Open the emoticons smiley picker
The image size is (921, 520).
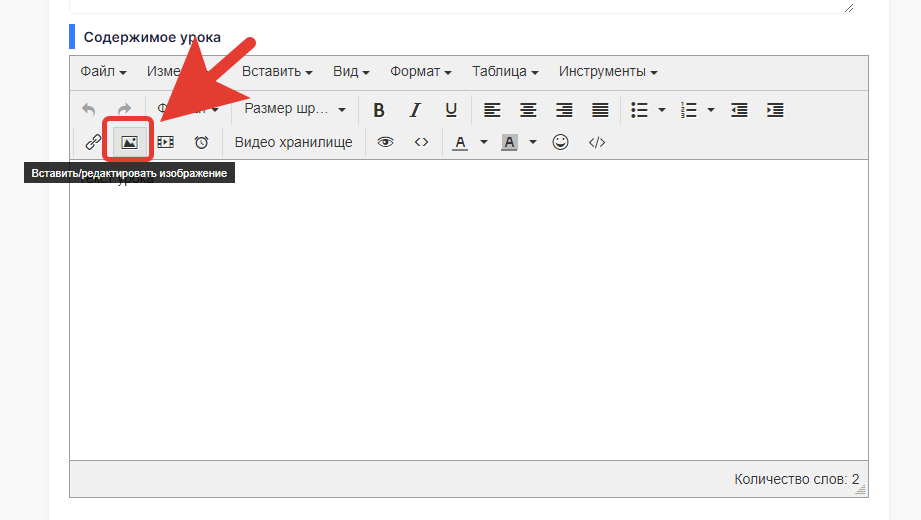point(560,142)
